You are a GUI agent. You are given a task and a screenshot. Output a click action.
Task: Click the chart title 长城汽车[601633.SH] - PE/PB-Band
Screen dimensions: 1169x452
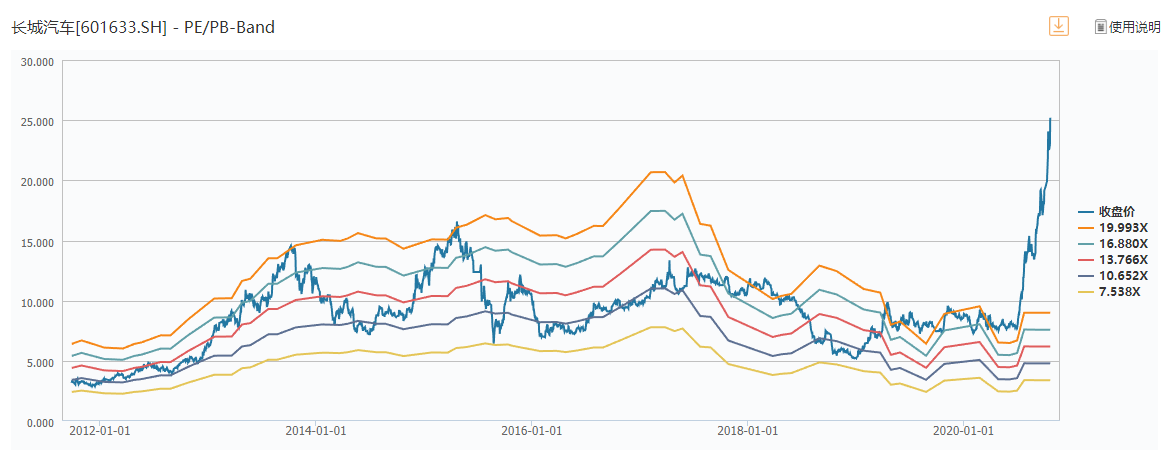tap(142, 28)
